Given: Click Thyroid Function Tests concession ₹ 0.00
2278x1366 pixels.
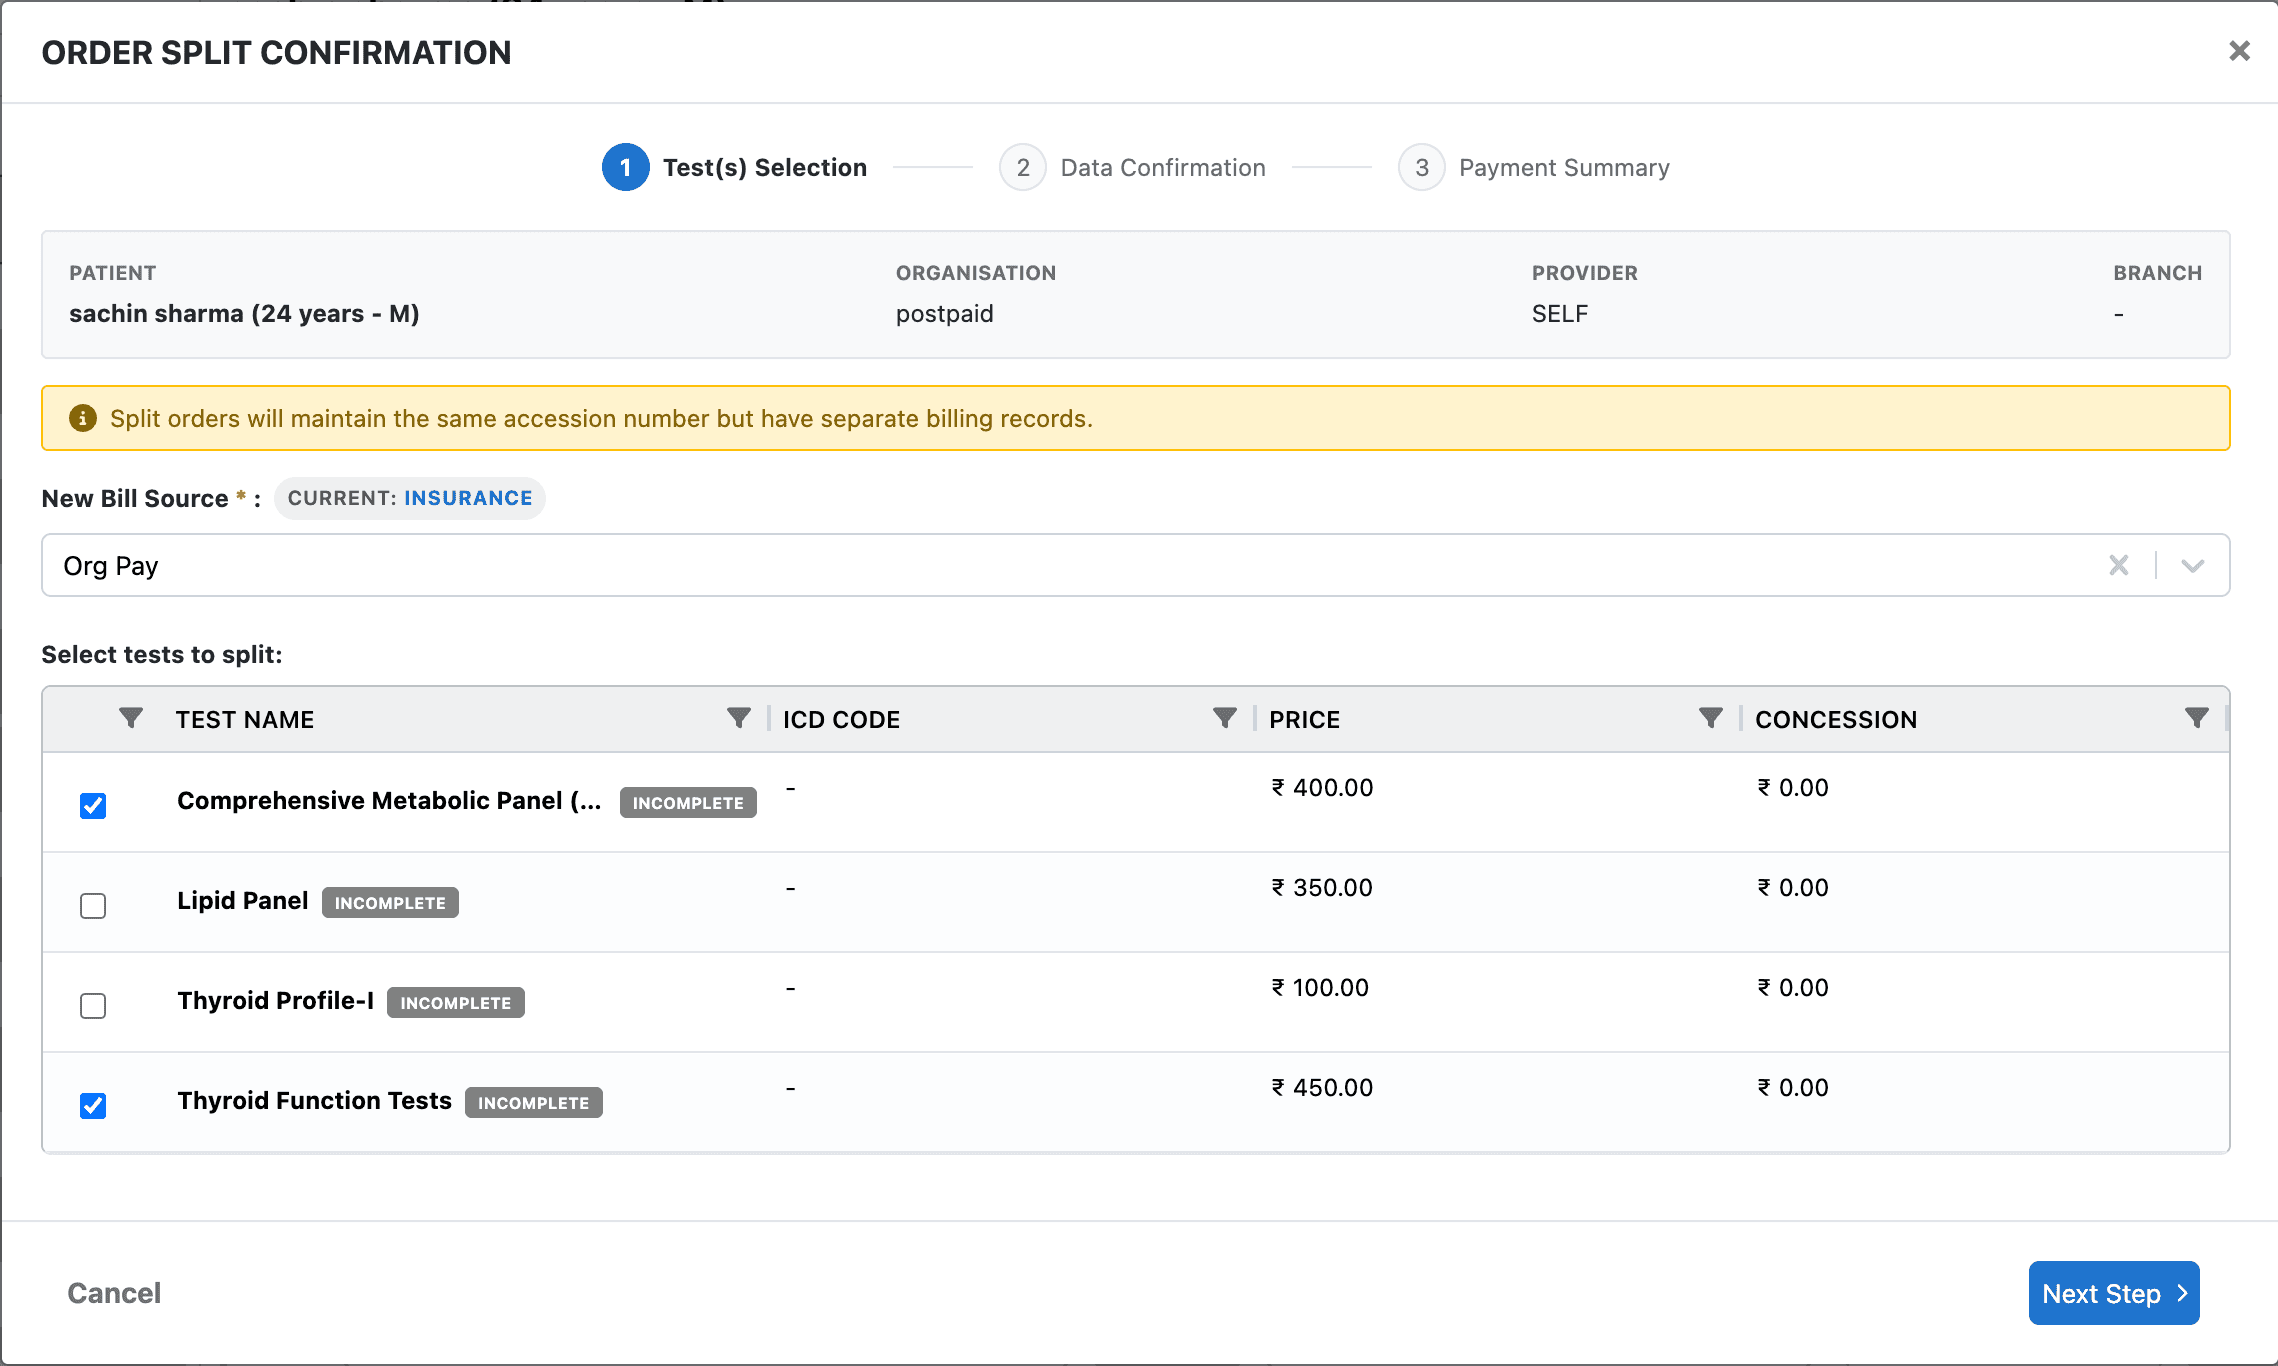Looking at the screenshot, I should pos(1793,1088).
